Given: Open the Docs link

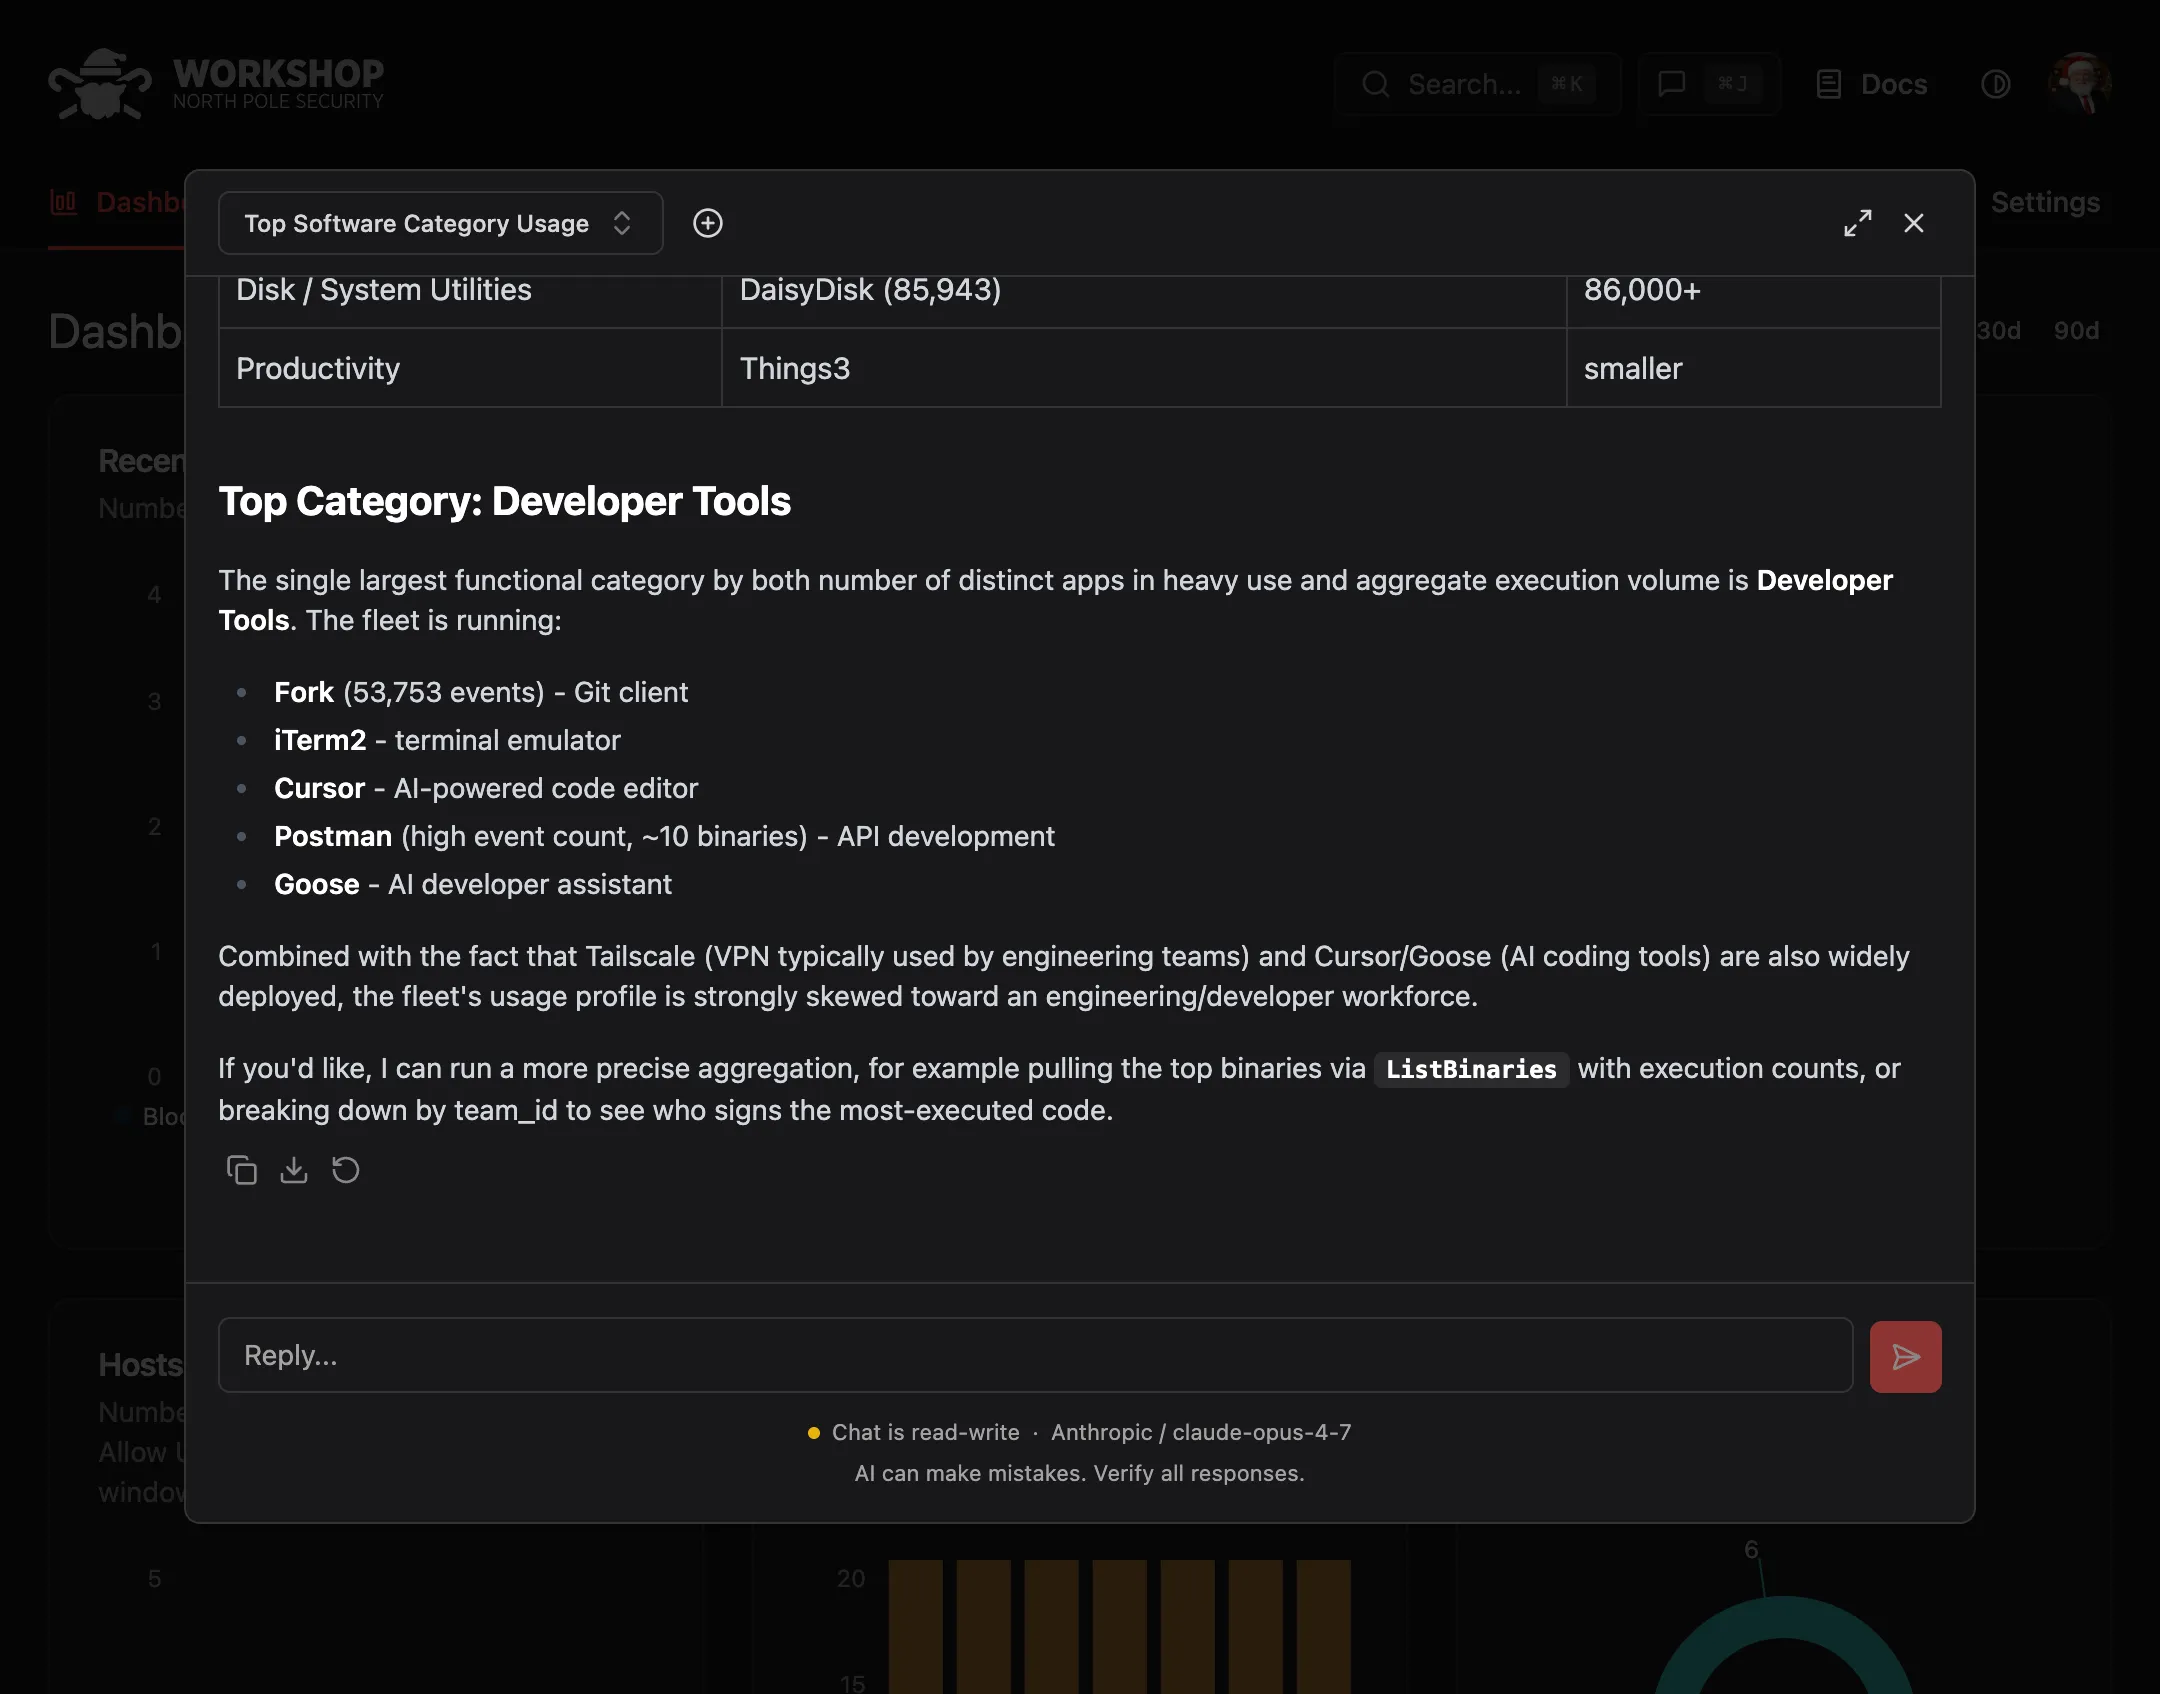Looking at the screenshot, I should (1872, 84).
